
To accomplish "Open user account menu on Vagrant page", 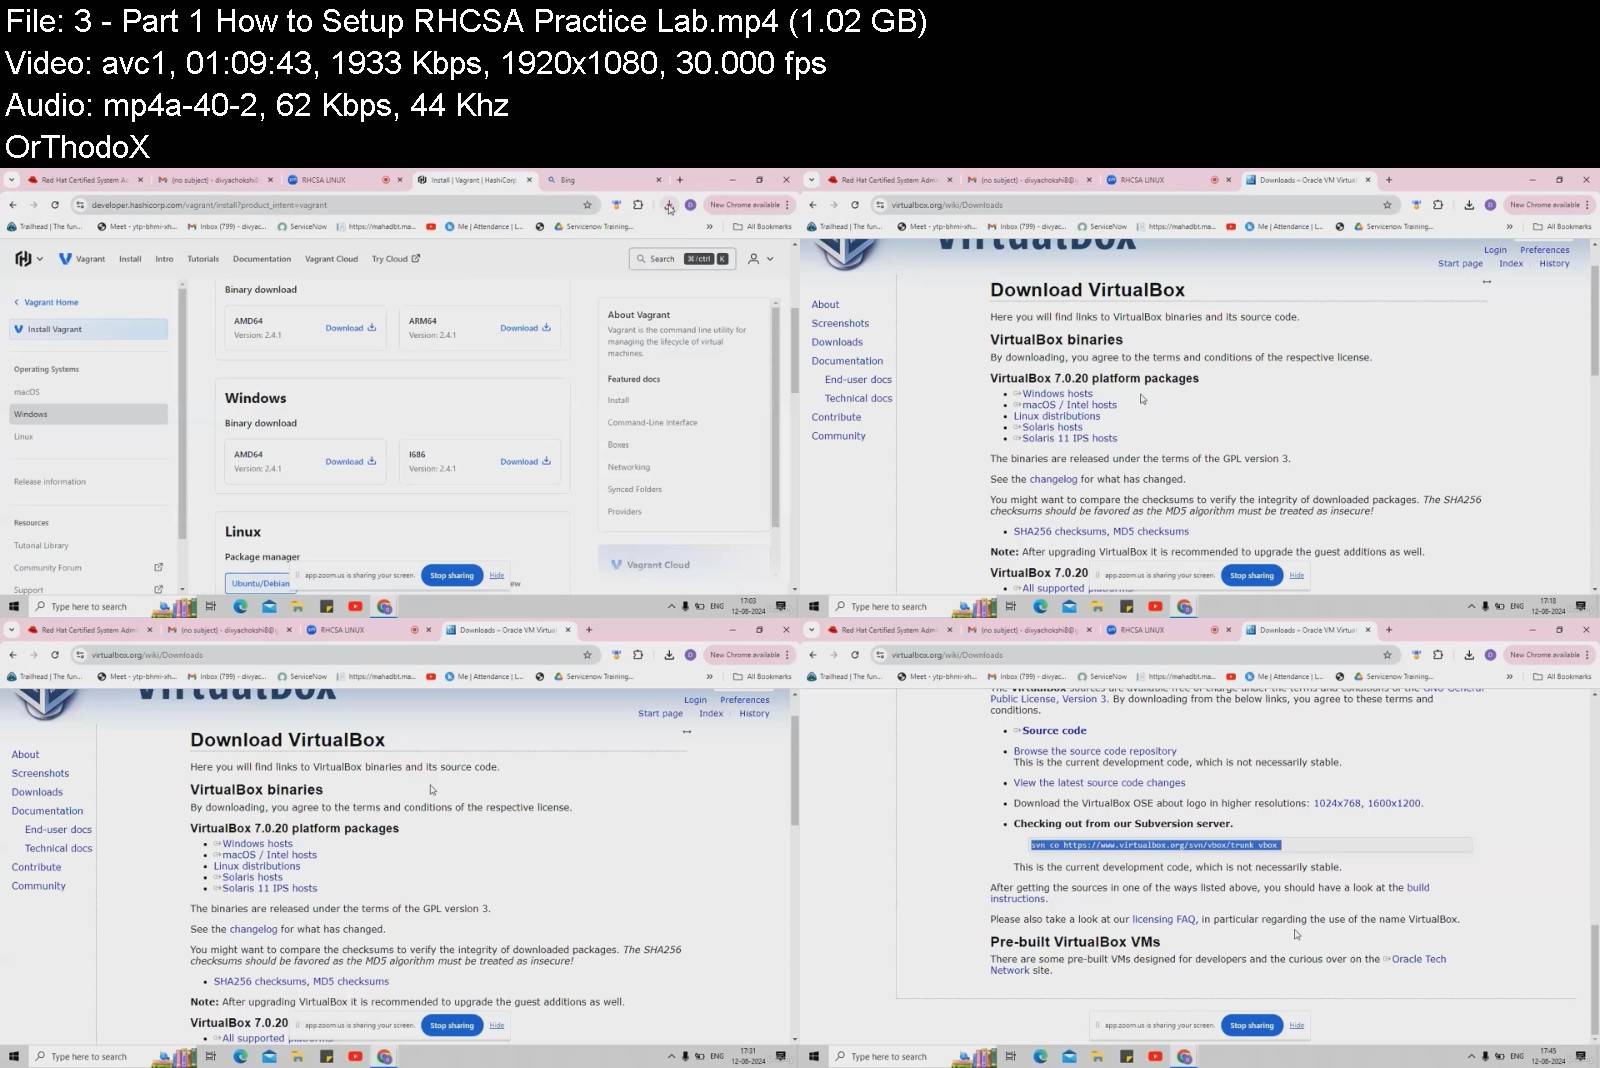I will coord(761,259).
